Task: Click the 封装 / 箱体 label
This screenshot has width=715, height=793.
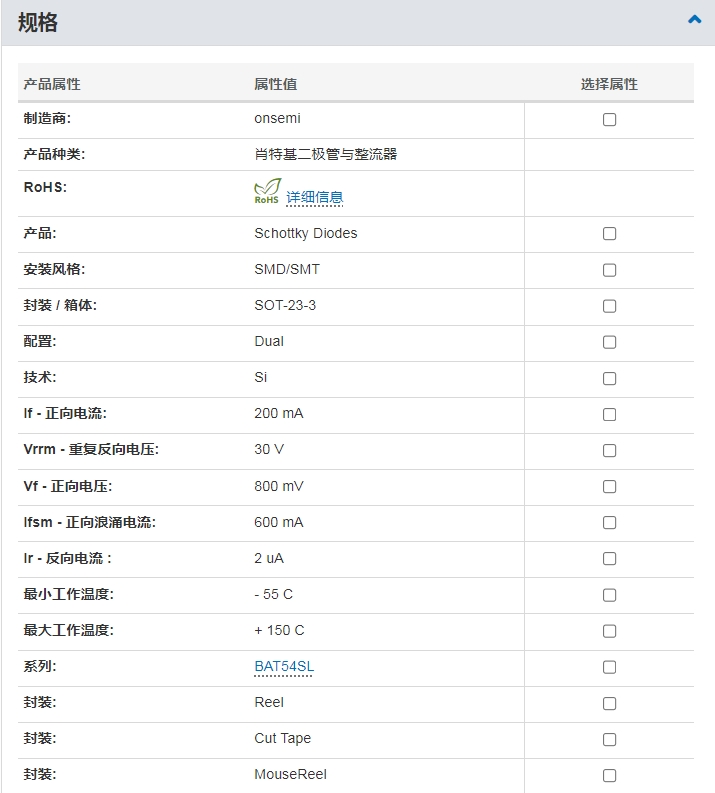Action: click(60, 305)
